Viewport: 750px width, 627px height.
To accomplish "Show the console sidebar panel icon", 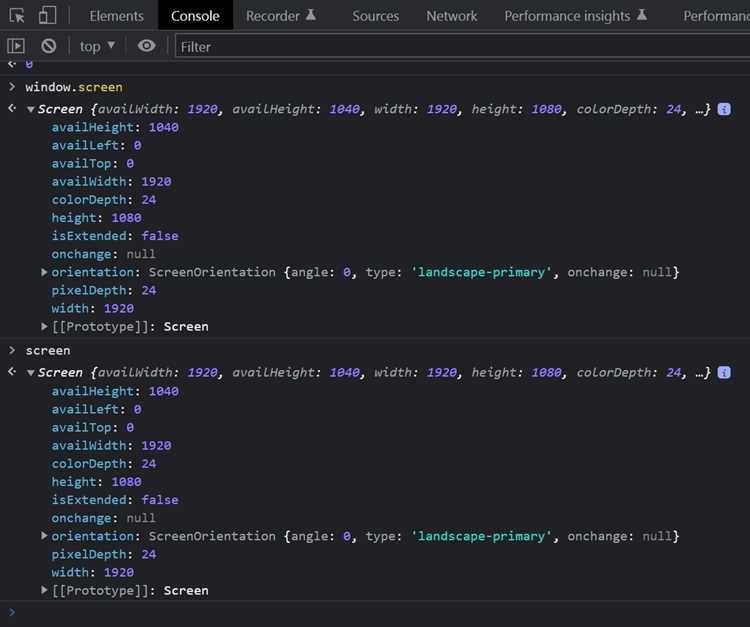I will click(x=16, y=46).
